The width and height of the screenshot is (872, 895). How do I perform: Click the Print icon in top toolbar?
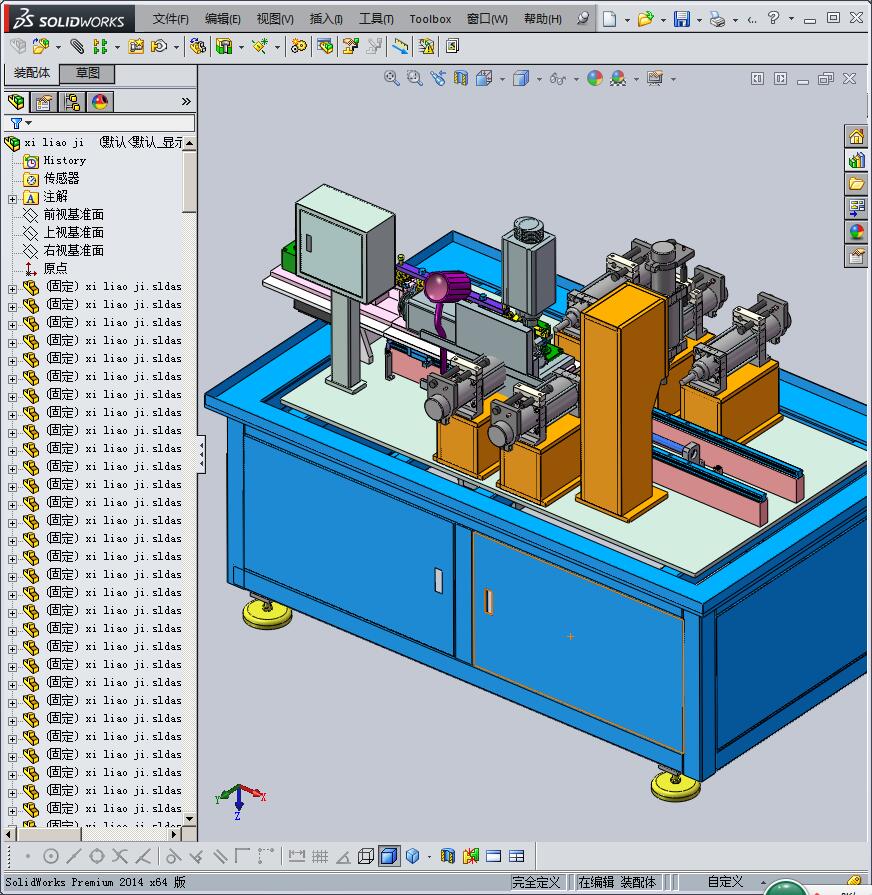717,19
